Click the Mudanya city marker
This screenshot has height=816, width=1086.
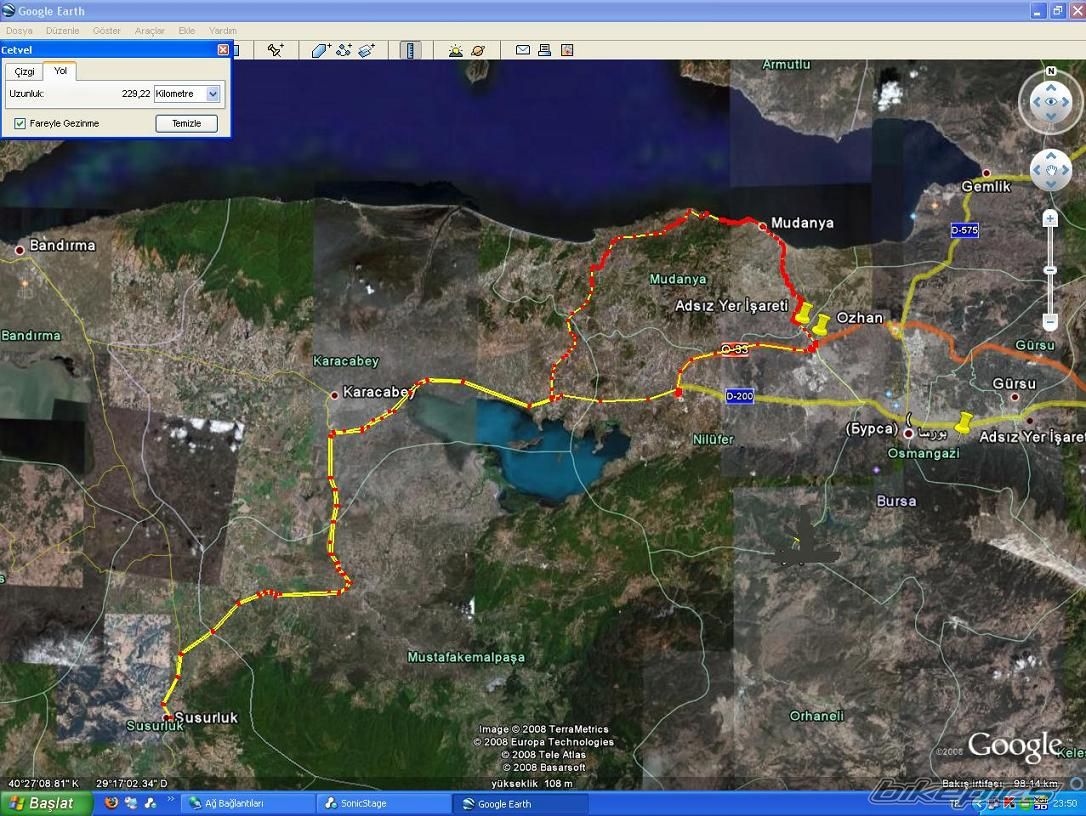[763, 226]
